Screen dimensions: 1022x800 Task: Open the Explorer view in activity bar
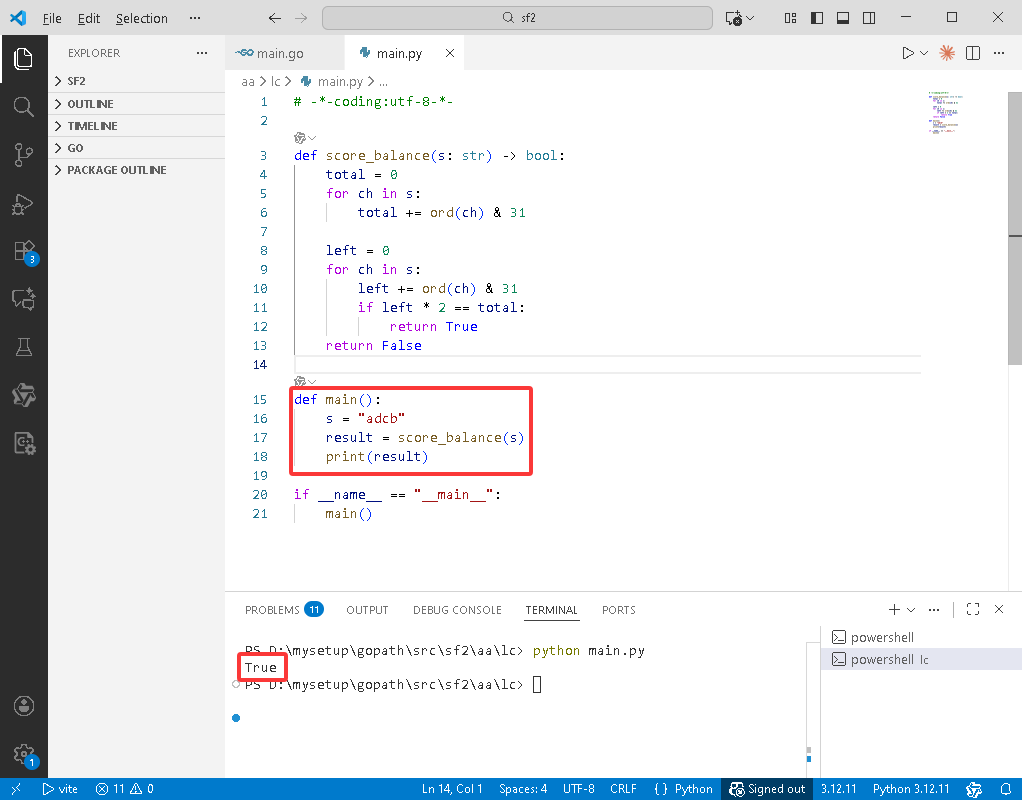coord(23,59)
